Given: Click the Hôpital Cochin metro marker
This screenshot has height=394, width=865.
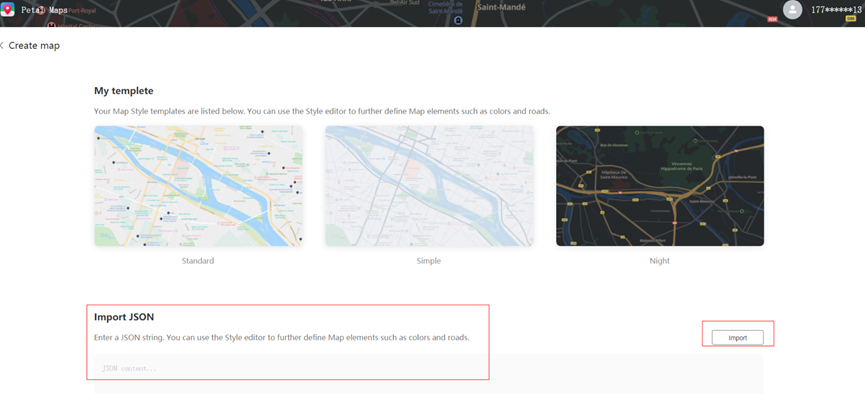Looking at the screenshot, I should [x=51, y=24].
